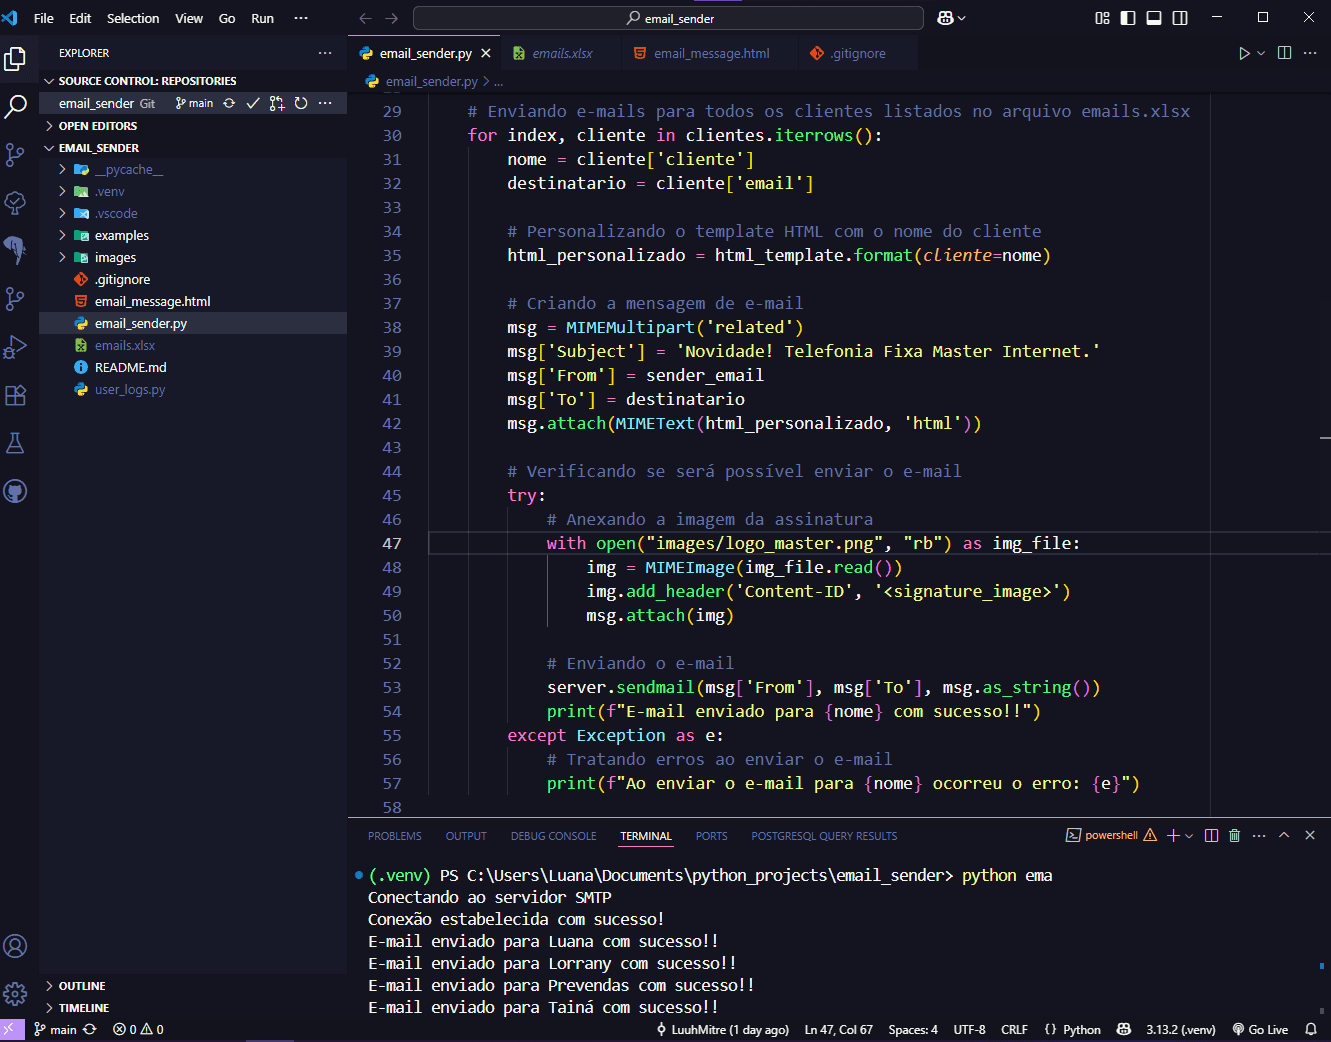Open the Accounts menu icon
The height and width of the screenshot is (1042, 1331).
click(15, 946)
